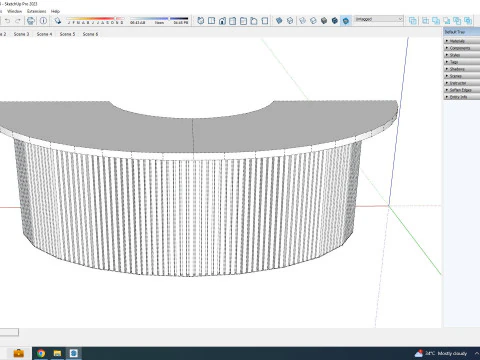Image resolution: width=480 pixels, height=360 pixels.
Task: Switch to Back view icon
Action: point(243,21)
